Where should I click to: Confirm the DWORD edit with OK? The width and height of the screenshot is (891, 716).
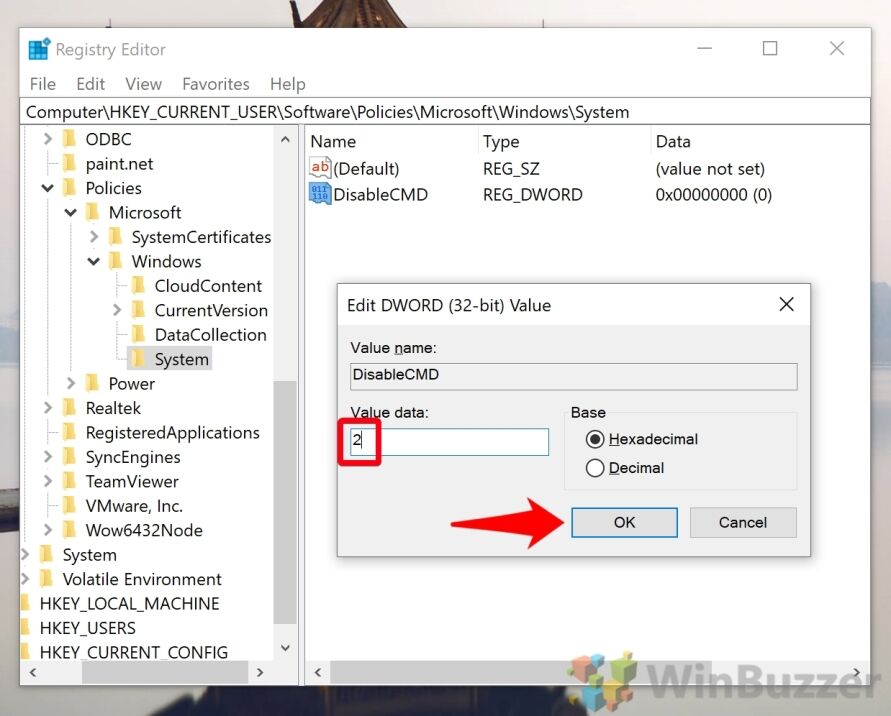624,522
